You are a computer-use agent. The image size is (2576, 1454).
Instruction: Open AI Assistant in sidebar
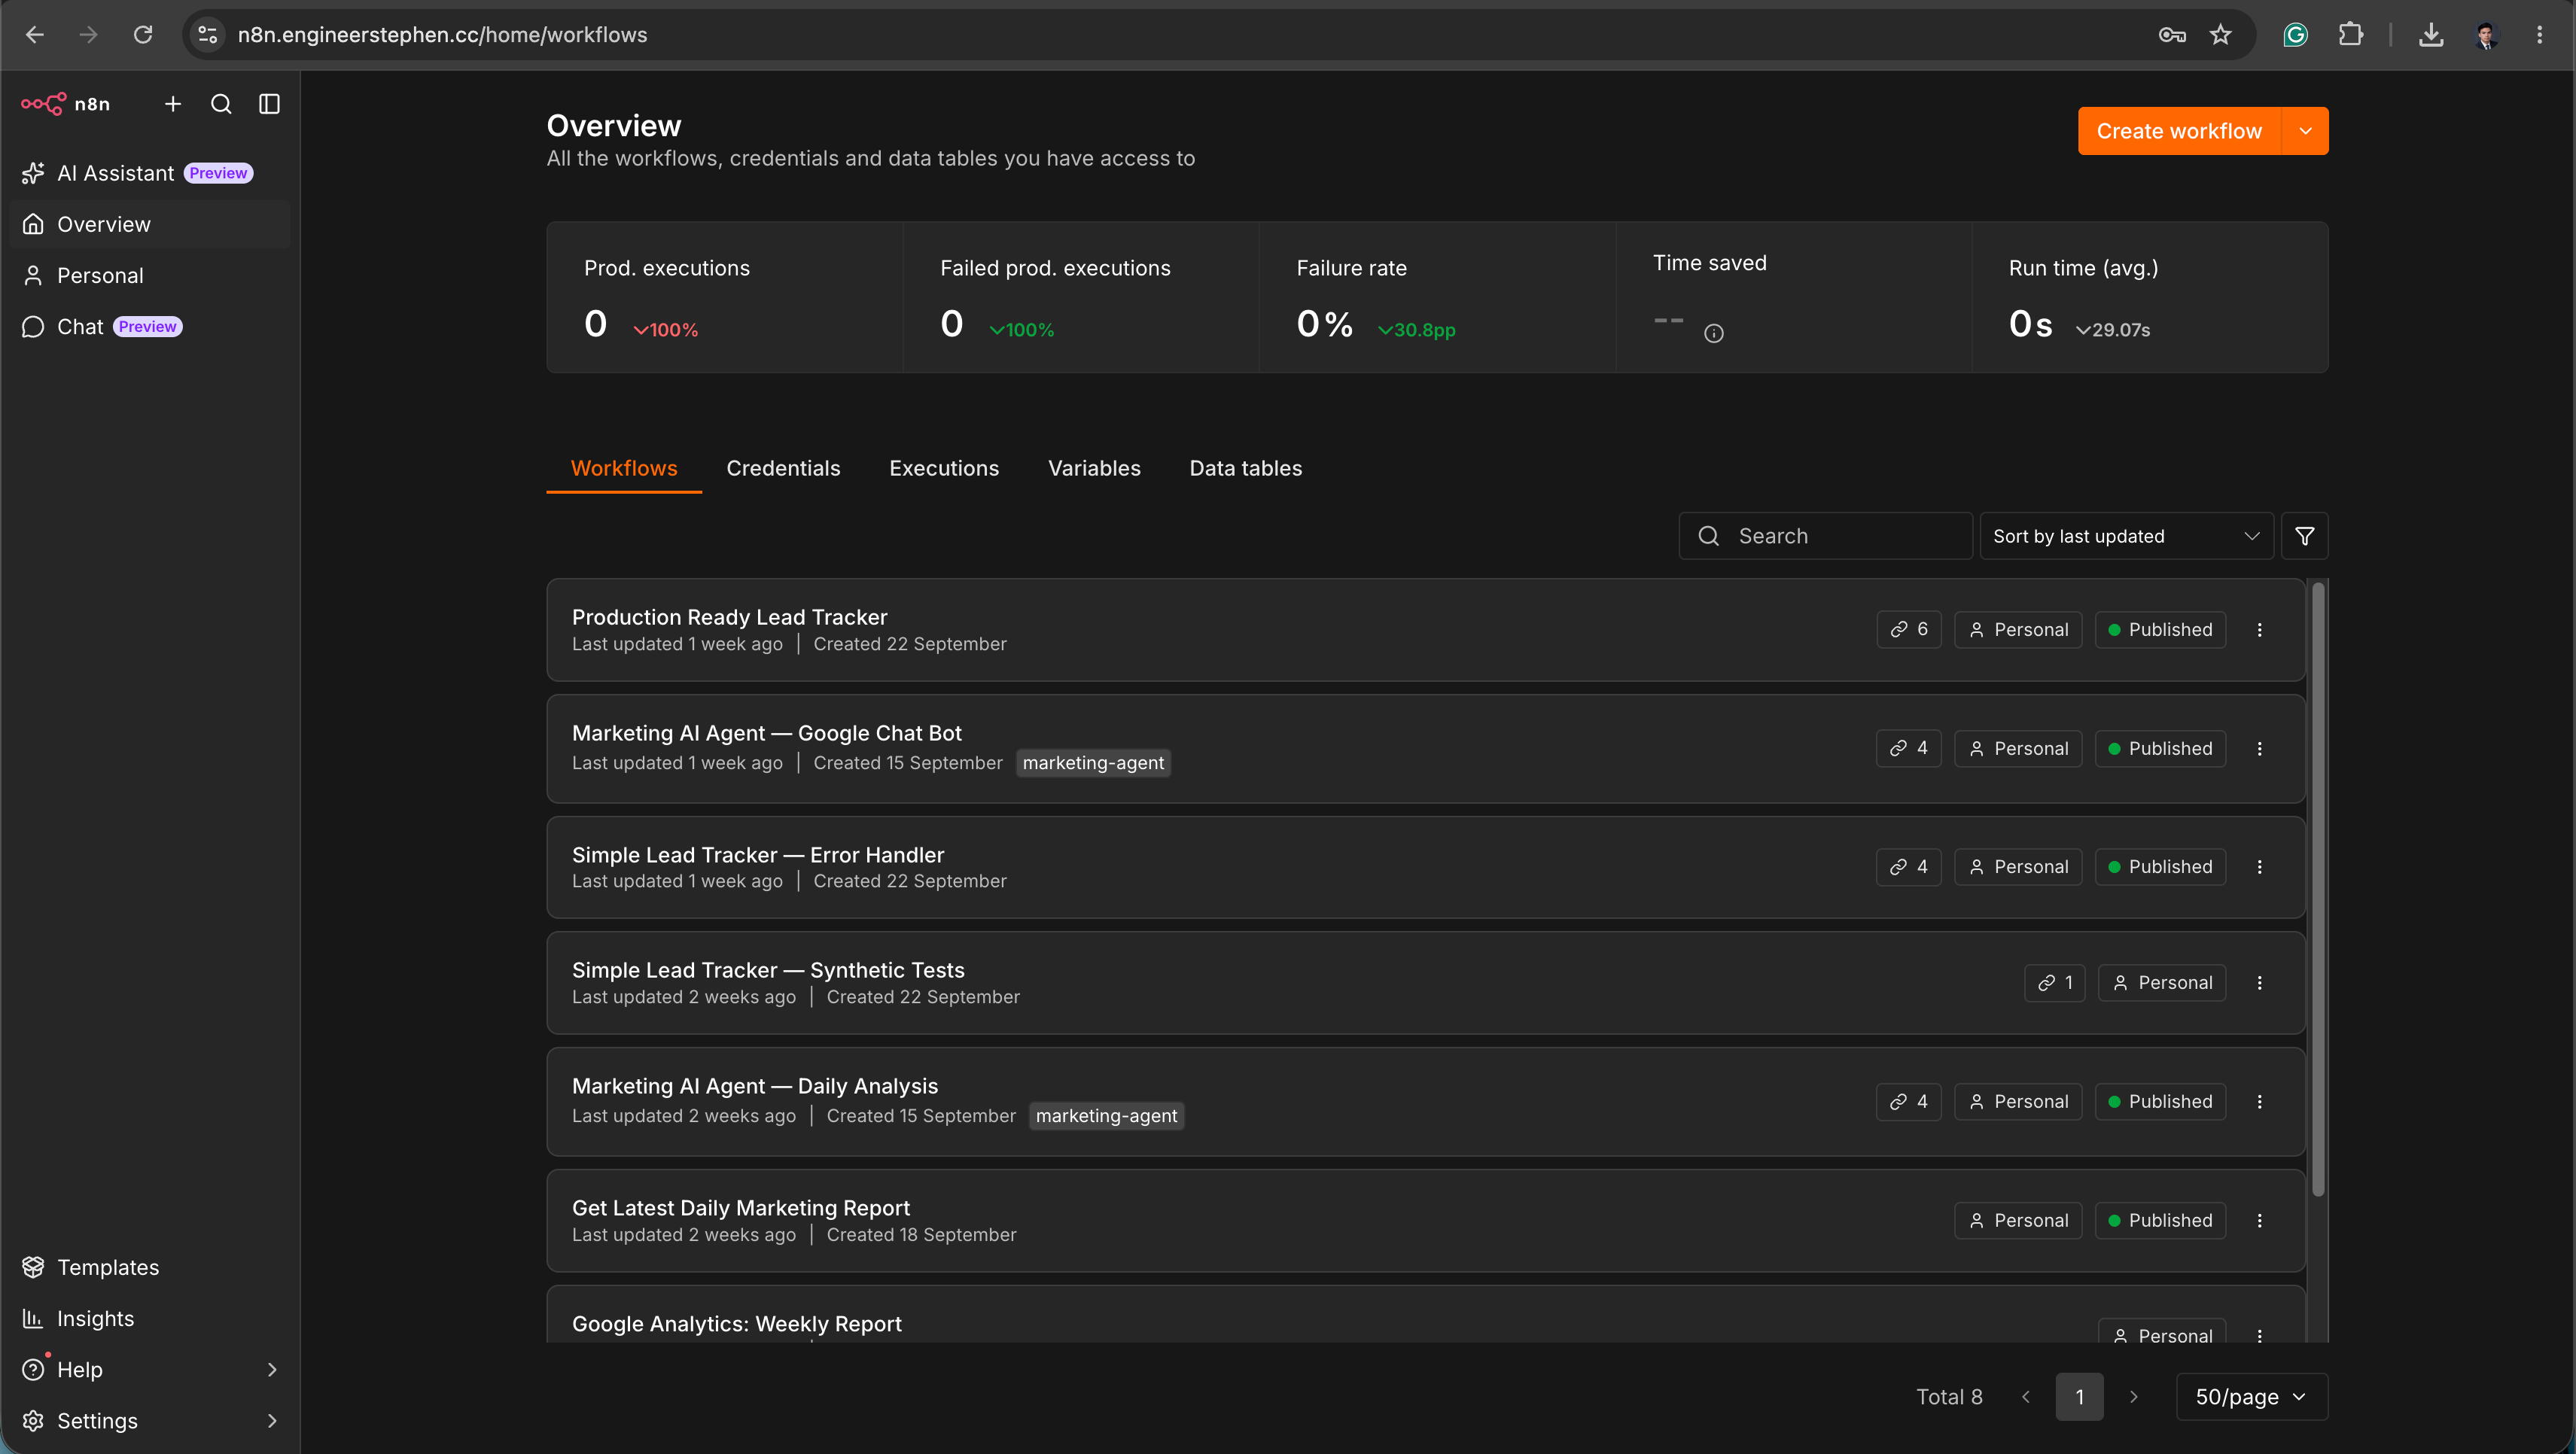point(150,173)
